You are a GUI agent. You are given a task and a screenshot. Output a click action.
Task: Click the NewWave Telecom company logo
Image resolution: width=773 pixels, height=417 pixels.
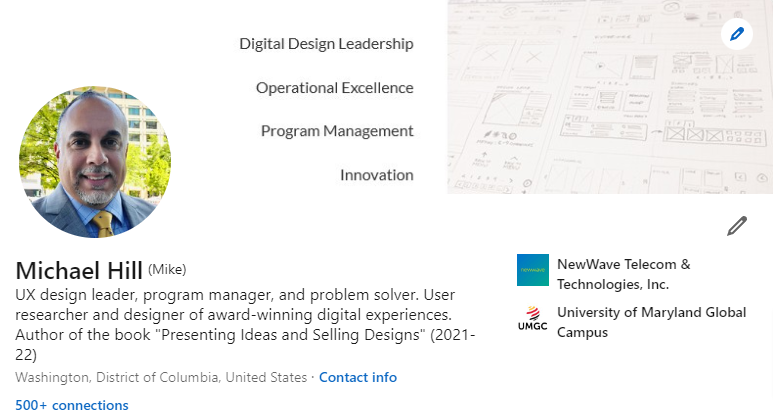point(533,270)
